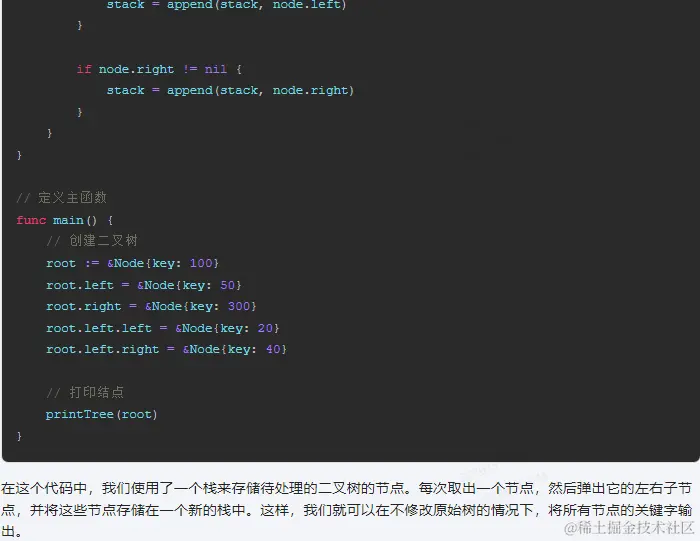Click the paragraph starting '在这个代码中'
700x541 pixels.
[x=346, y=509]
